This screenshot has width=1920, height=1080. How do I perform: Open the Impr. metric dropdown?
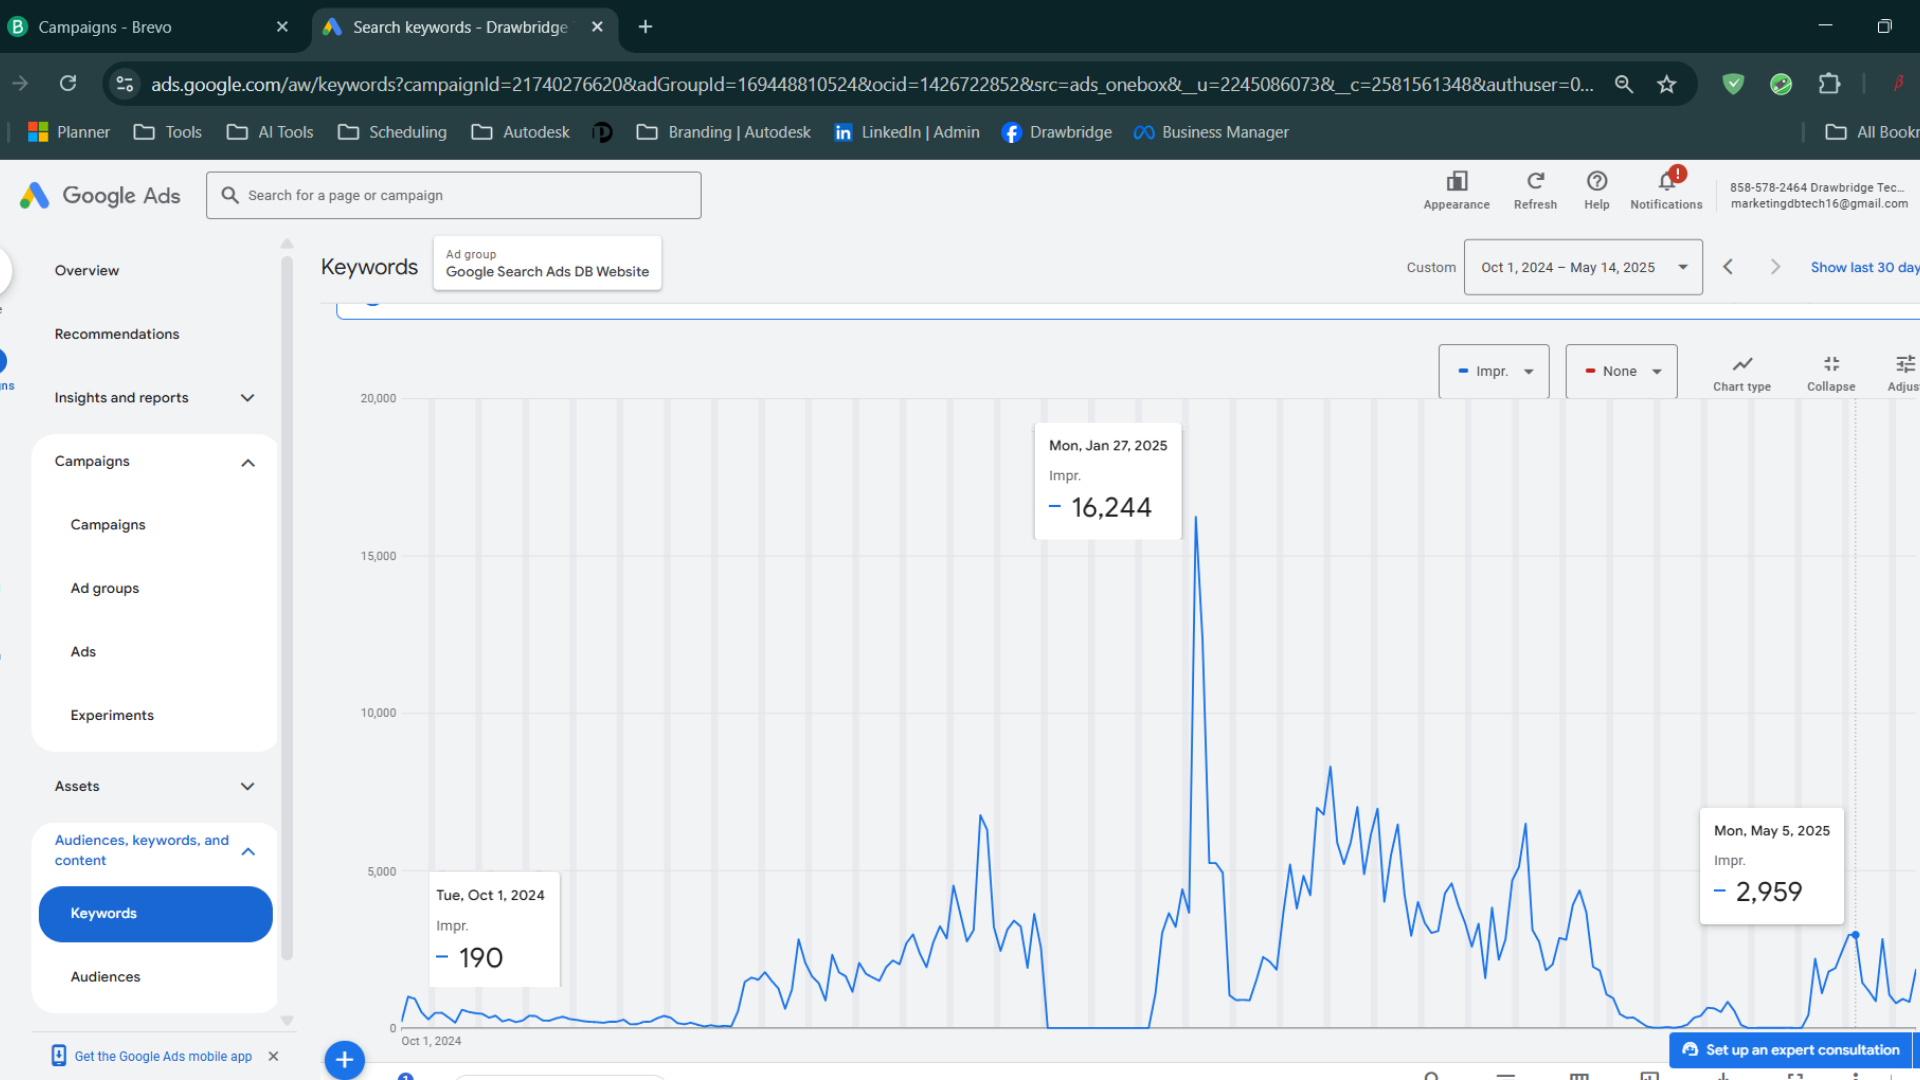[x=1494, y=371]
